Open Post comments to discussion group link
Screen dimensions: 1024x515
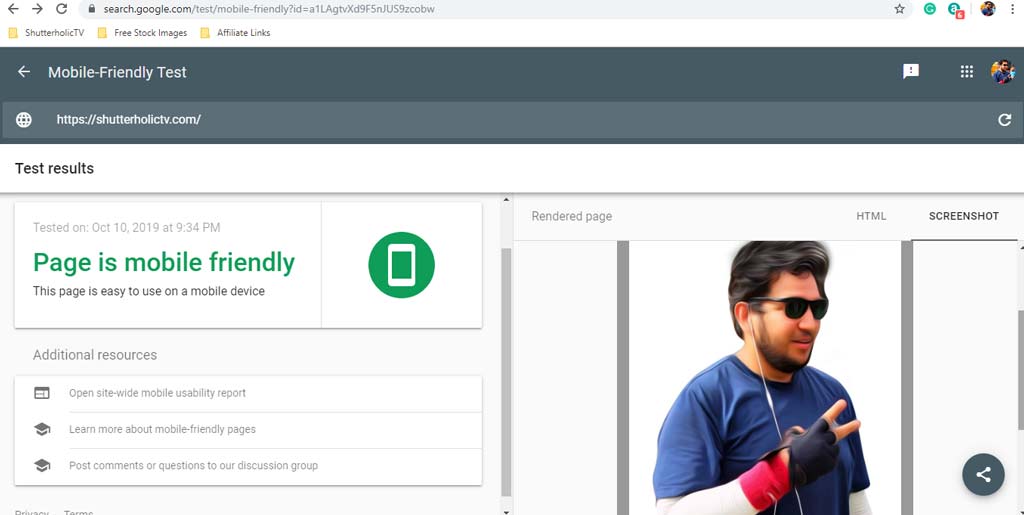(193, 465)
